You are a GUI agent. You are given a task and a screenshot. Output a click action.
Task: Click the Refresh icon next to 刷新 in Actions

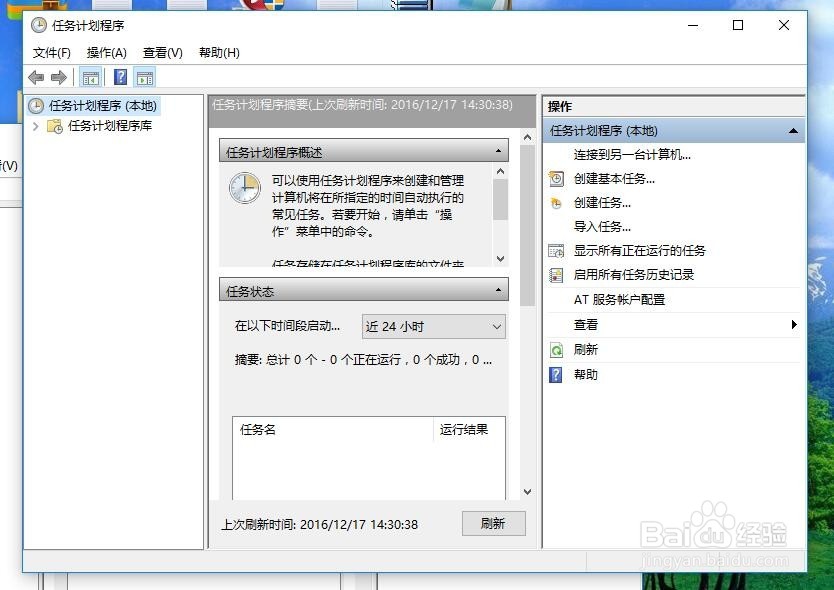pyautogui.click(x=556, y=350)
